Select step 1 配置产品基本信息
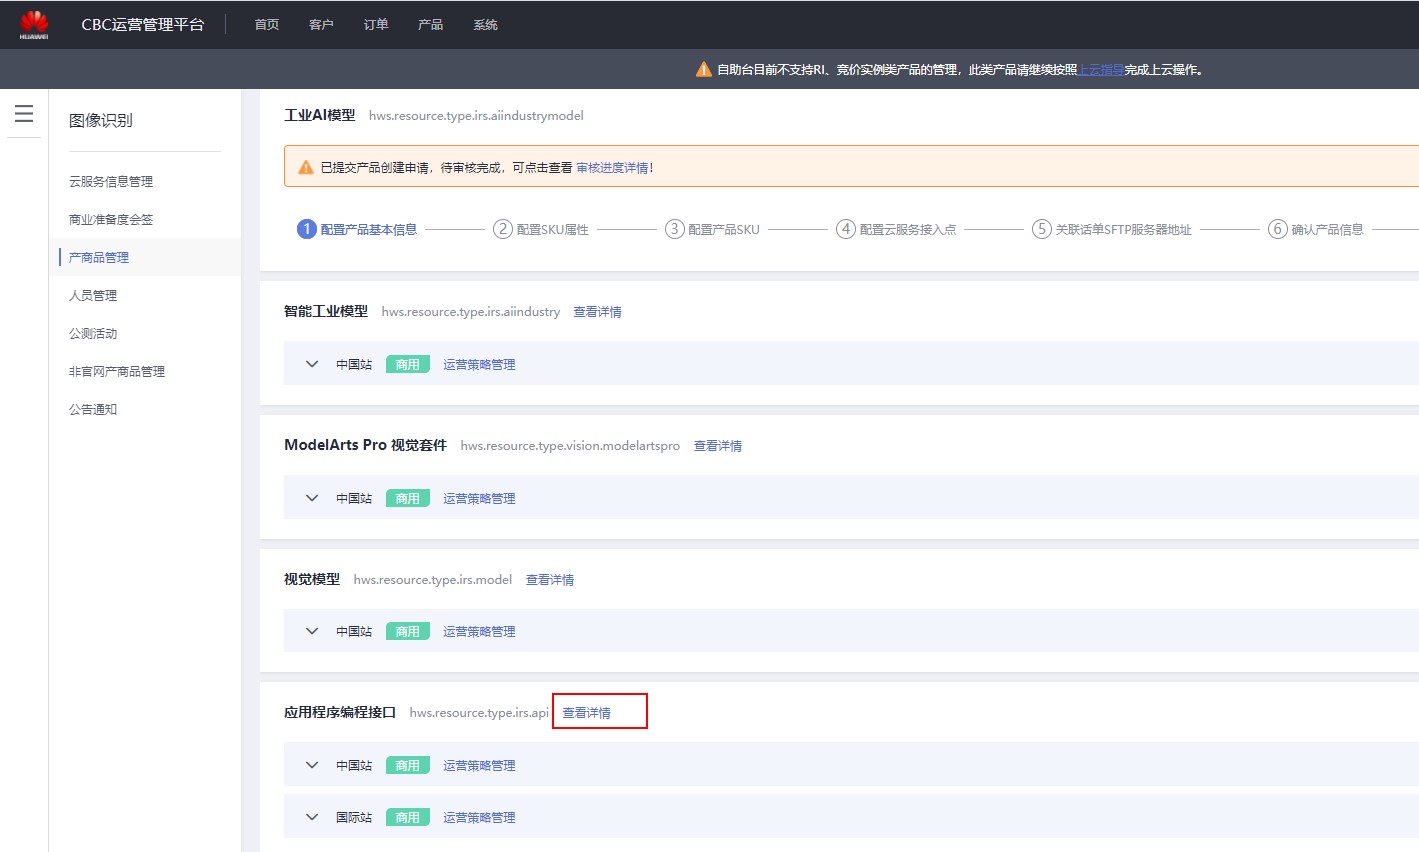The width and height of the screenshot is (1419, 852). [357, 229]
